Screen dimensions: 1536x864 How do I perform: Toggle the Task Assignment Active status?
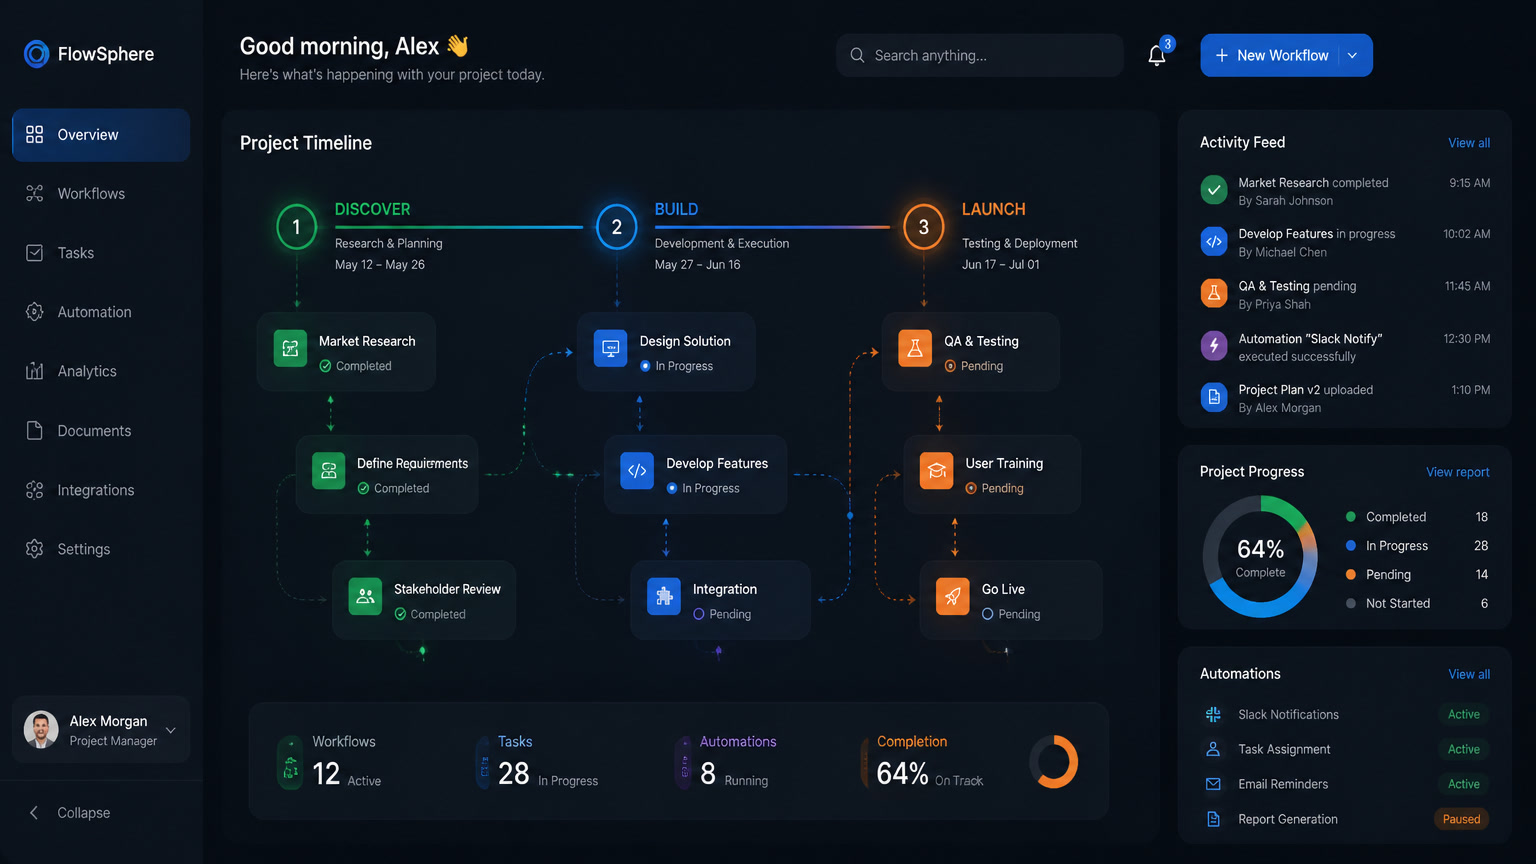[1463, 749]
